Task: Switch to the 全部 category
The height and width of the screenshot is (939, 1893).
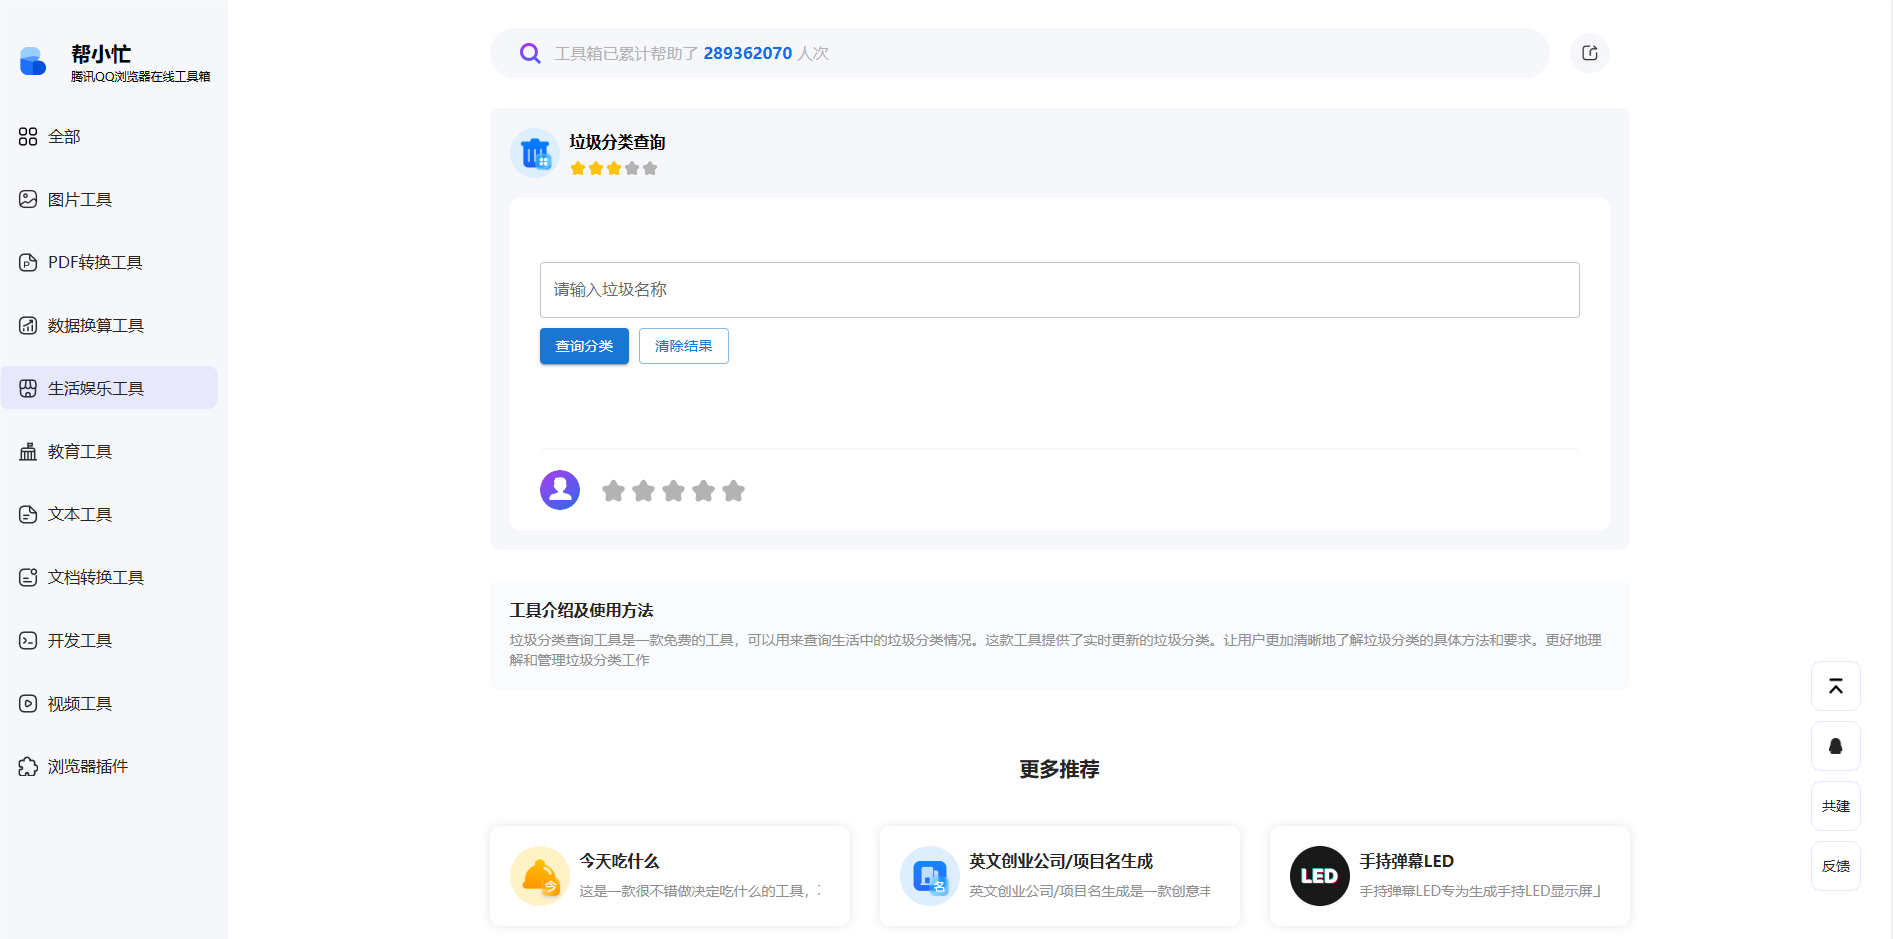Action: coord(63,136)
